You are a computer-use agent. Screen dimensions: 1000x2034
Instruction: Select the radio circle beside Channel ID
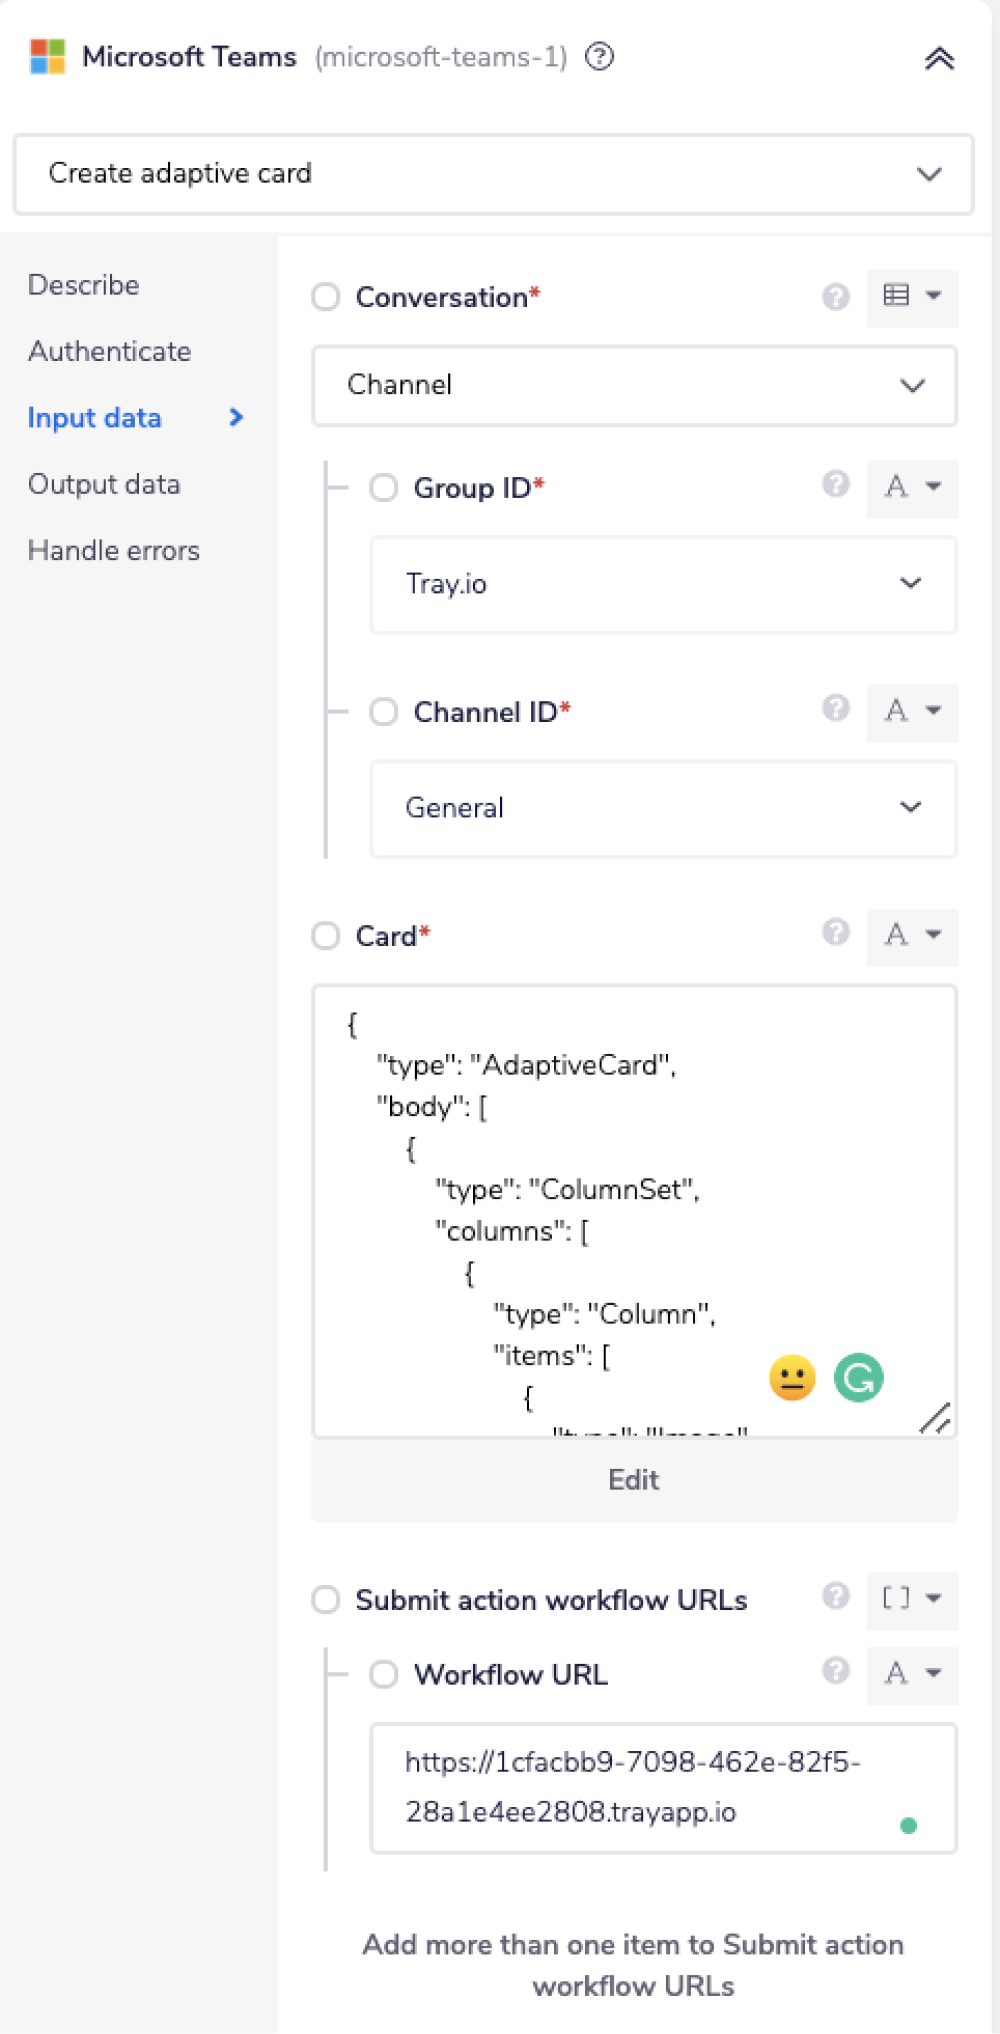click(383, 712)
